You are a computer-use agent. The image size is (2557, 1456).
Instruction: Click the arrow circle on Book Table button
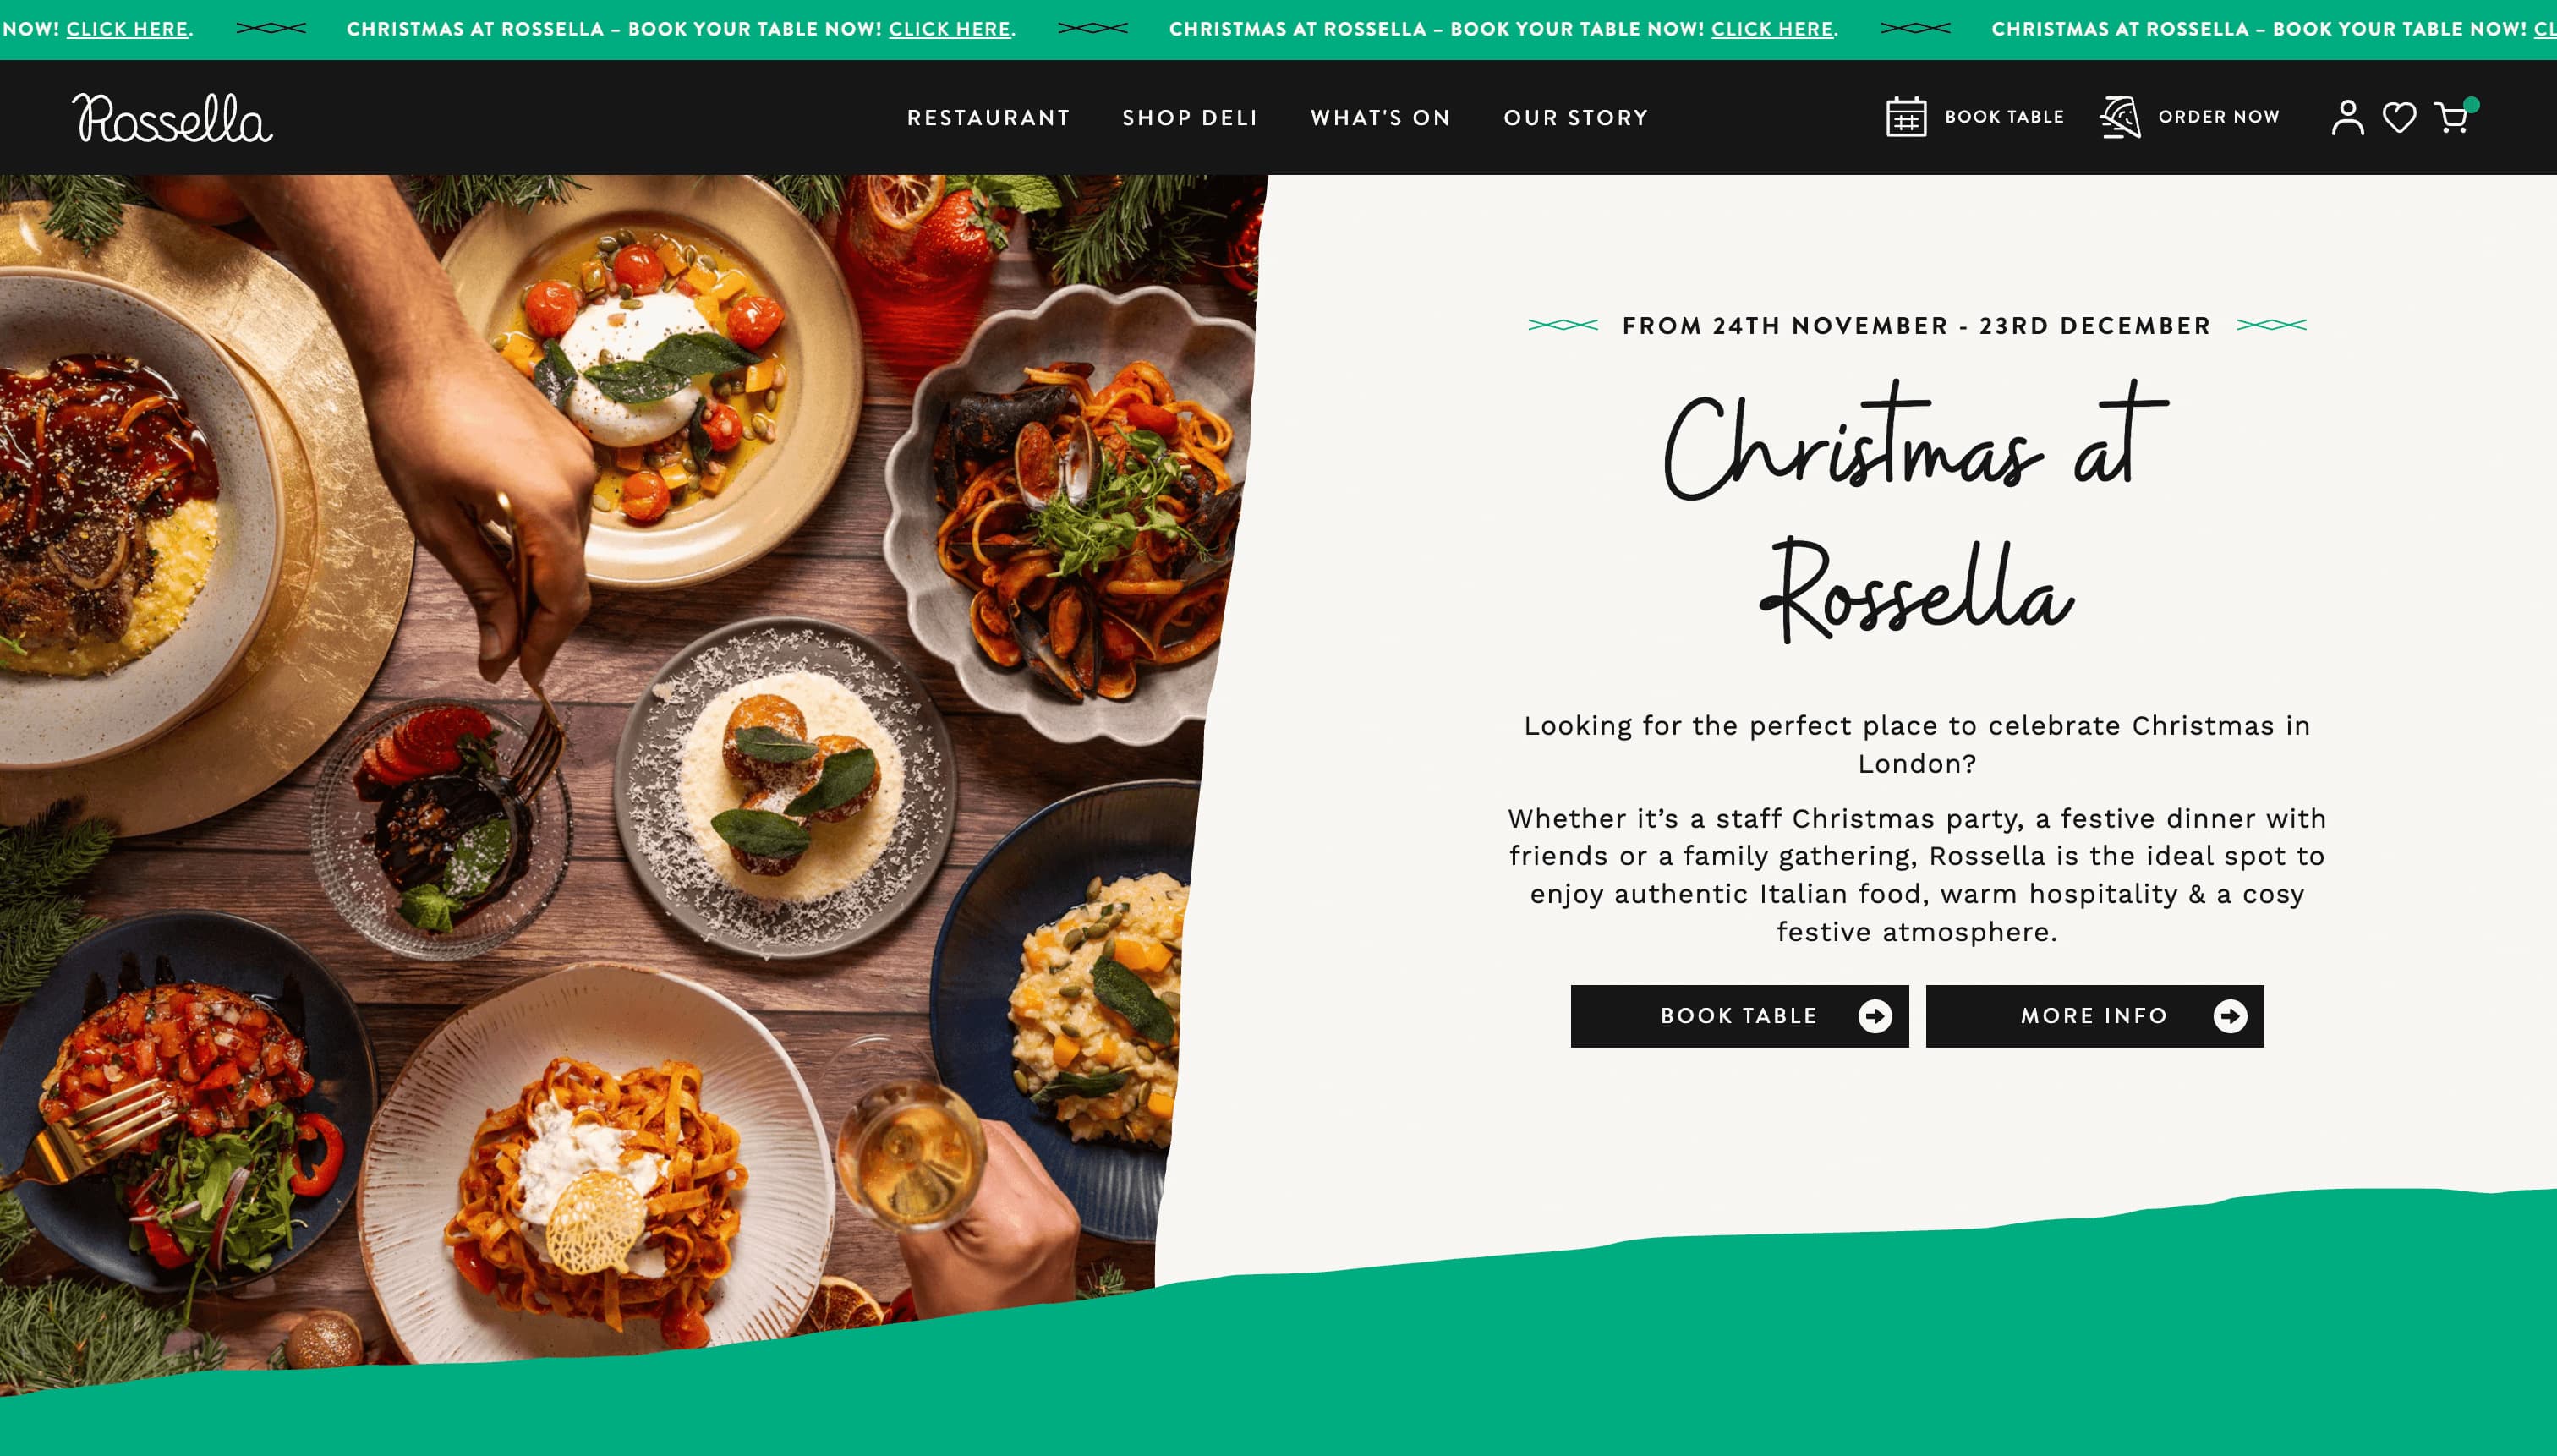pos(1875,1016)
